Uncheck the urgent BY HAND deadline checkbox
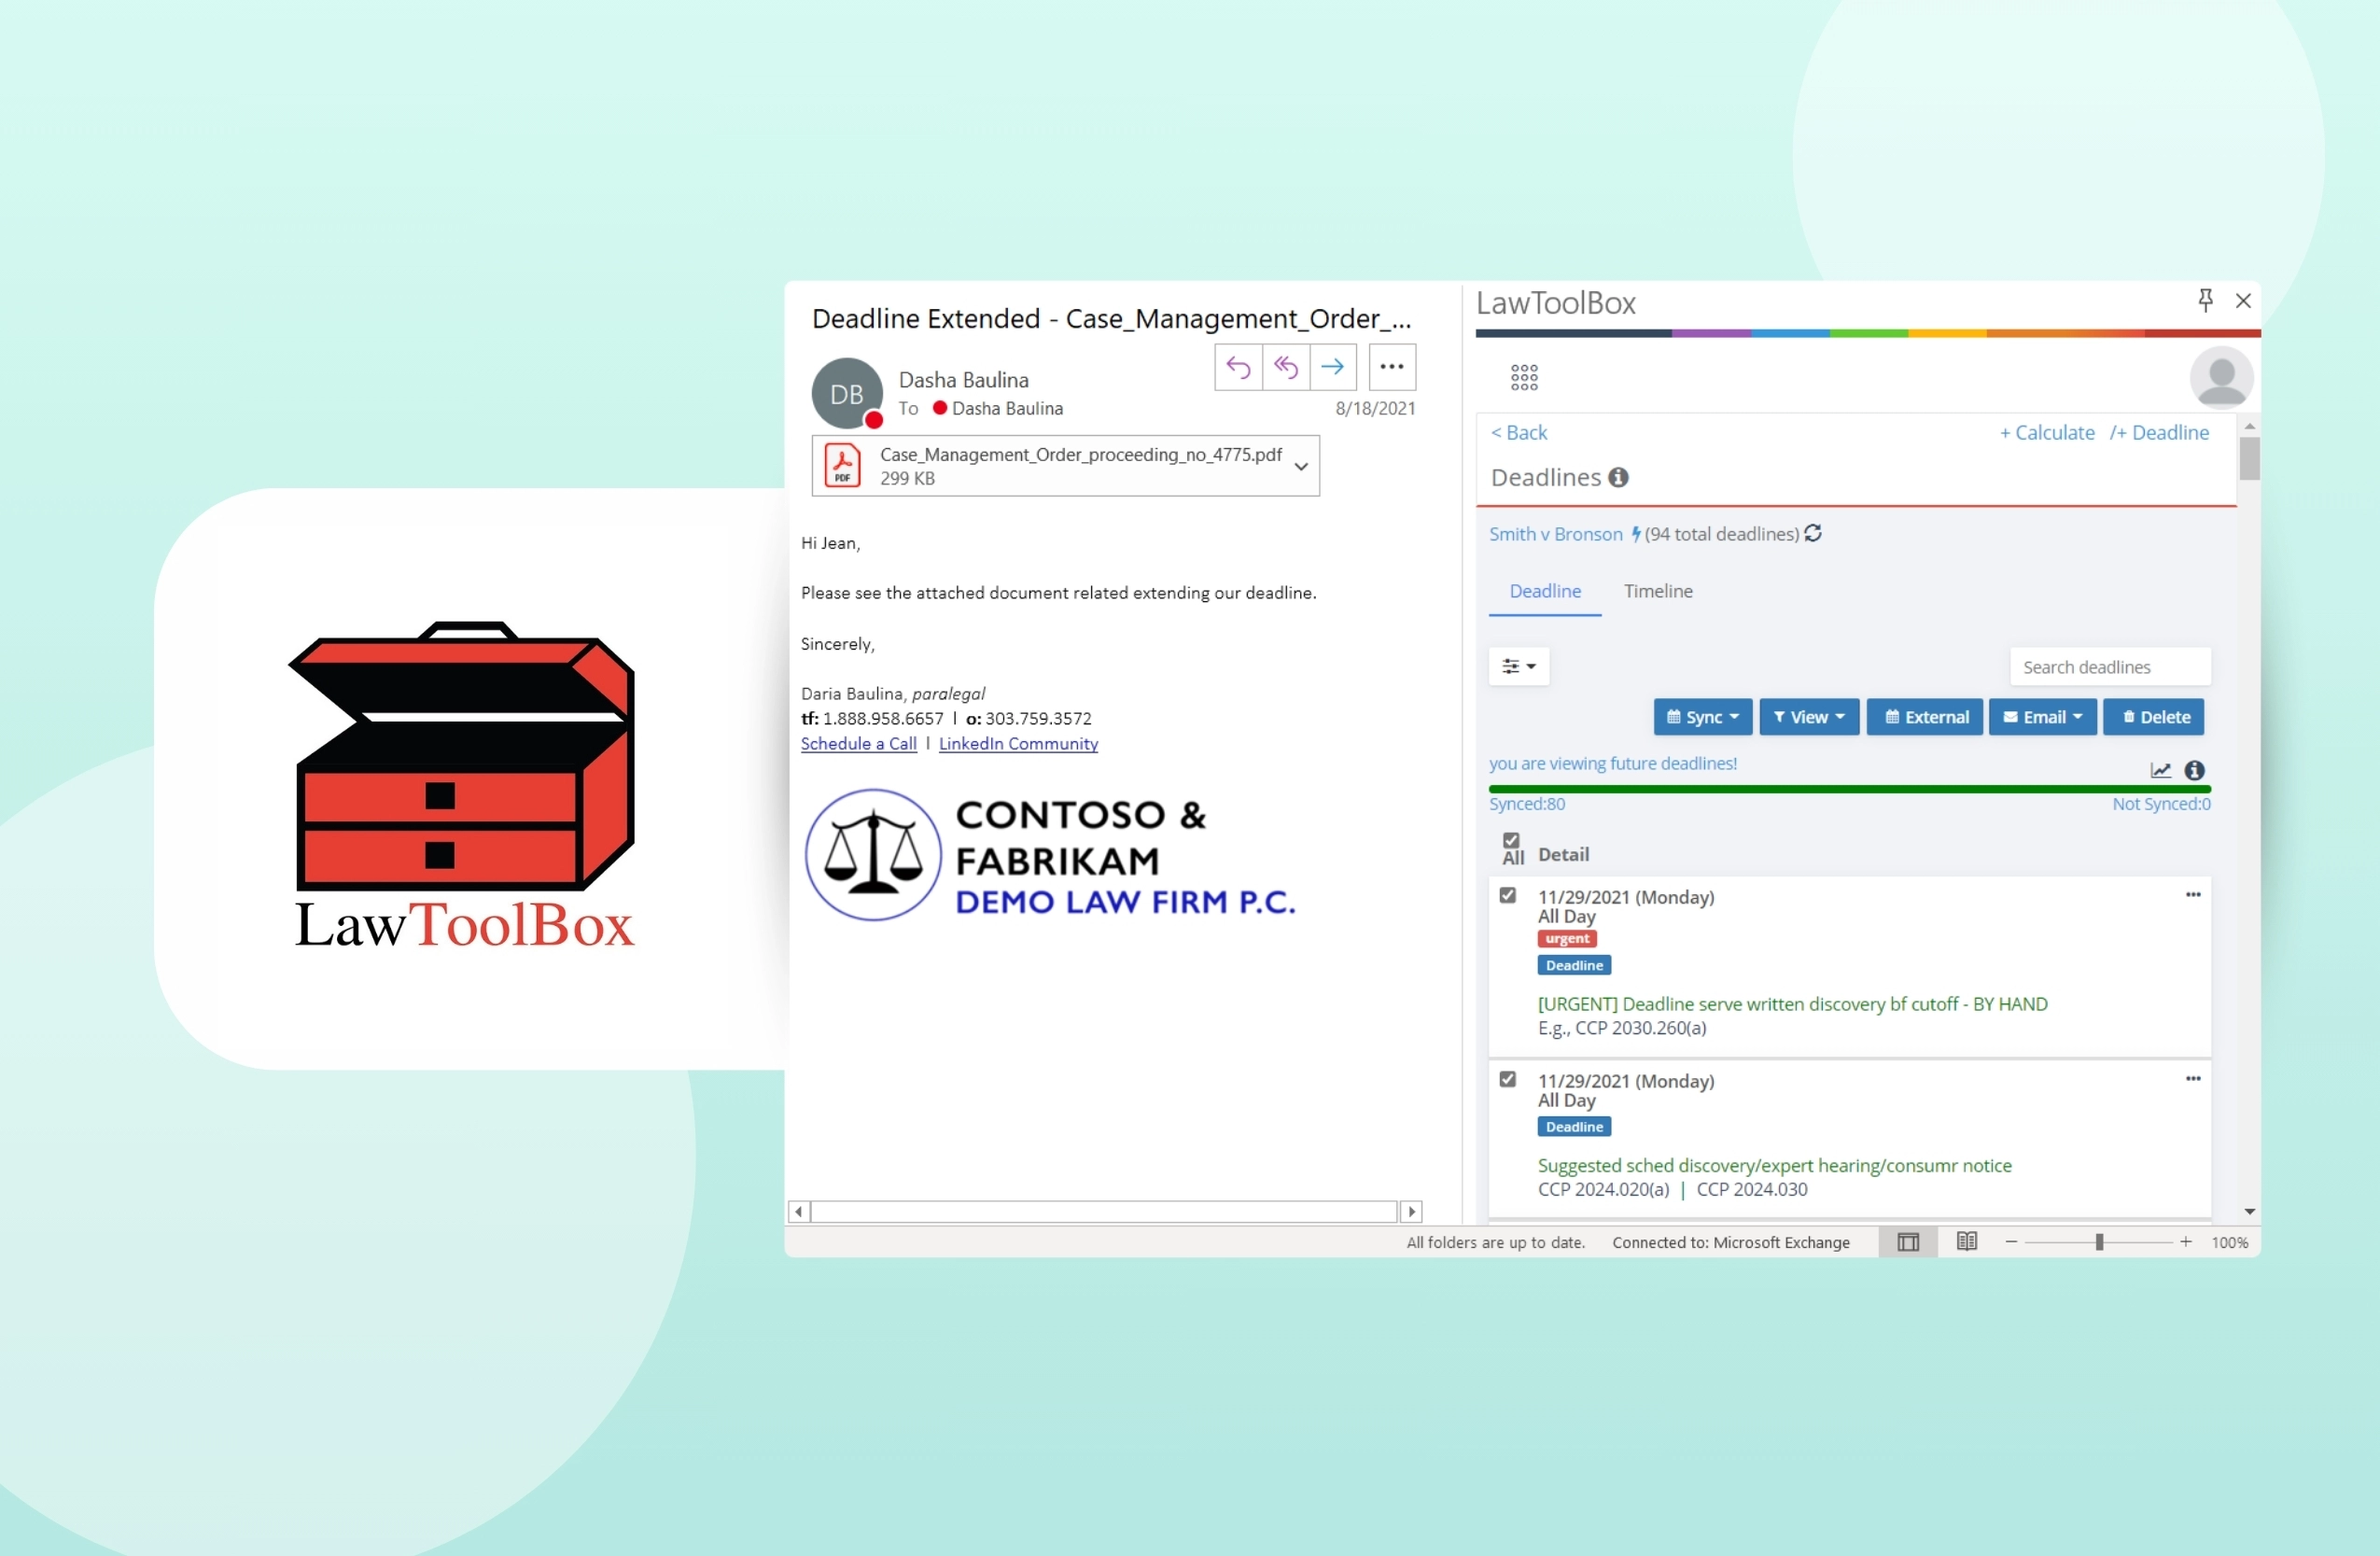 [x=1507, y=895]
